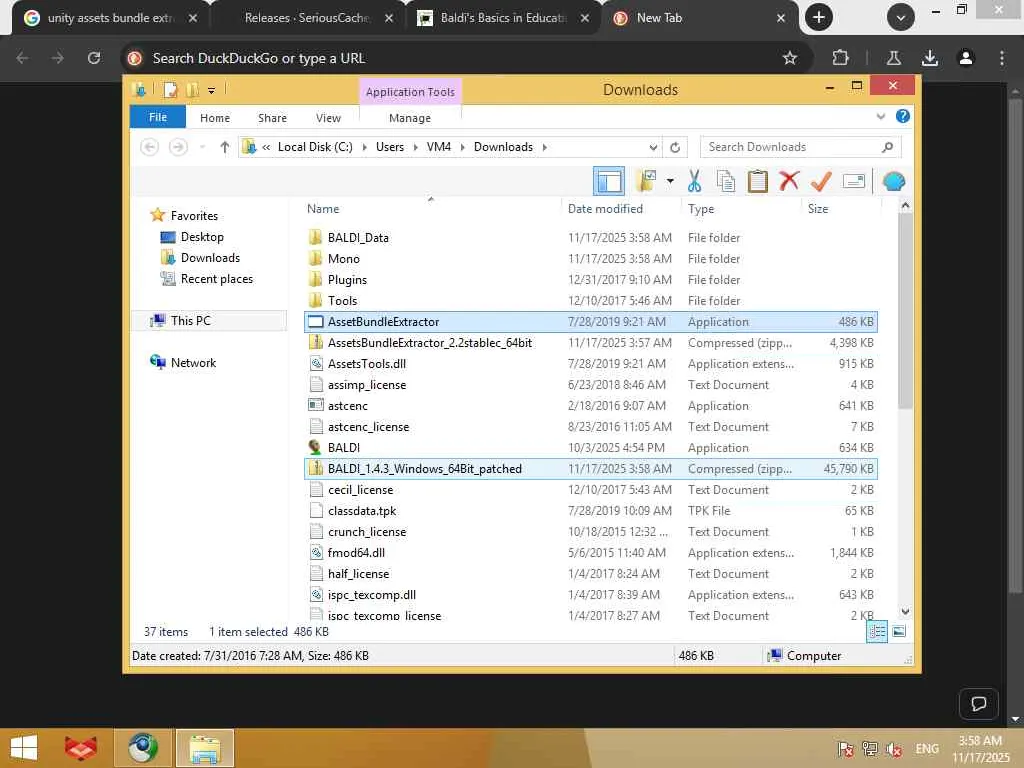Open recent locations dropdown arrow
The width and height of the screenshot is (1024, 768).
202,147
